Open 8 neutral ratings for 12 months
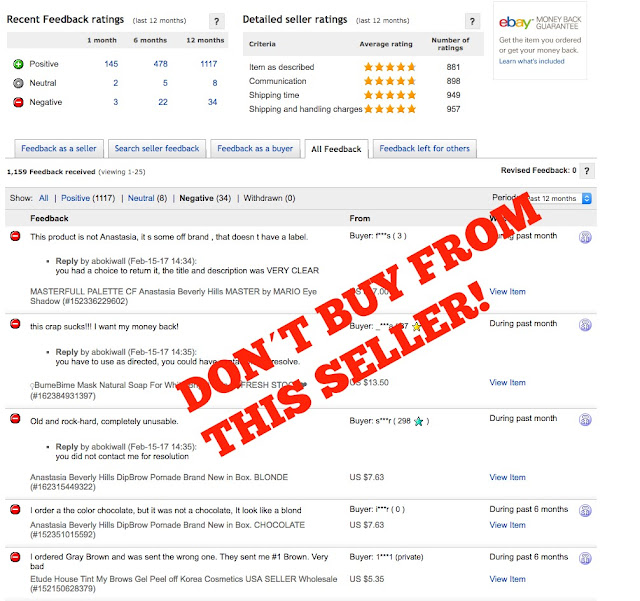 215,83
